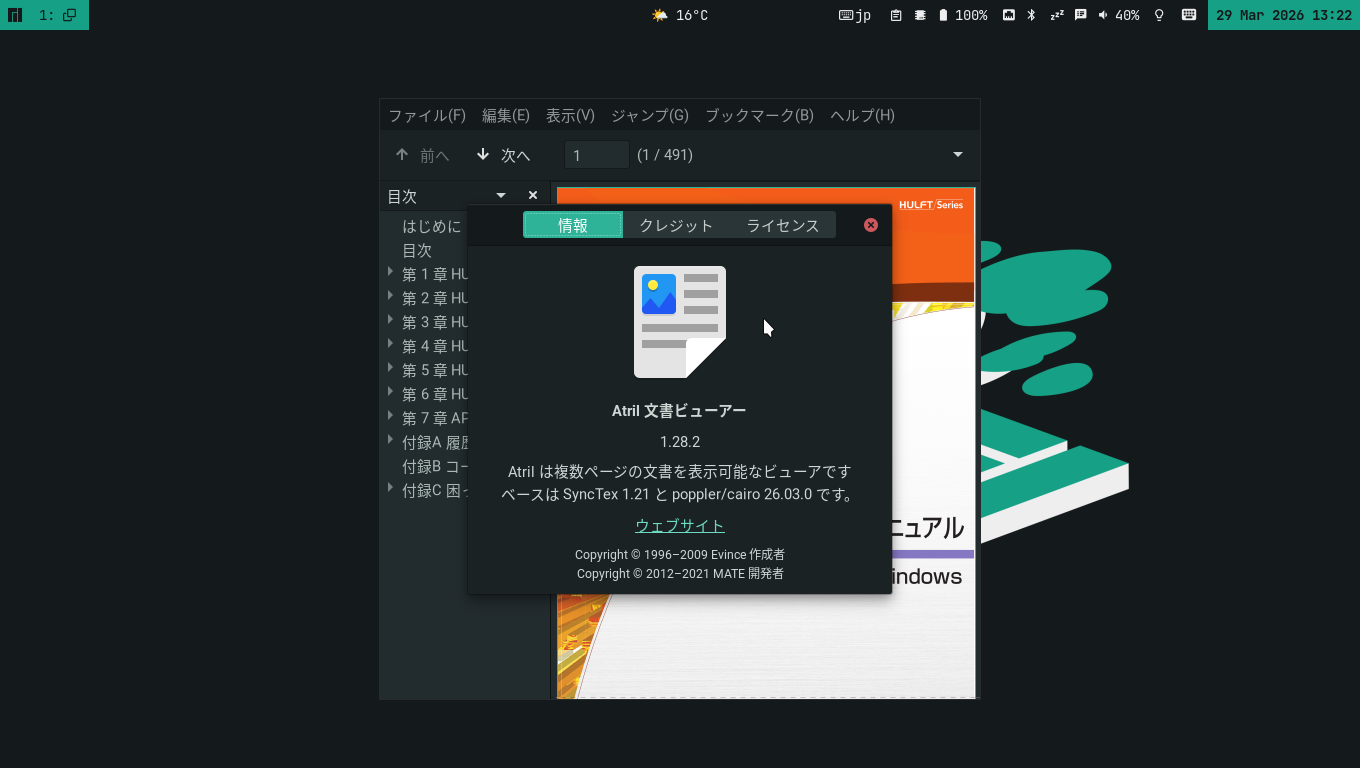Click the workspace 1 window indicator
This screenshot has width=1360, height=768.
click(x=58, y=15)
